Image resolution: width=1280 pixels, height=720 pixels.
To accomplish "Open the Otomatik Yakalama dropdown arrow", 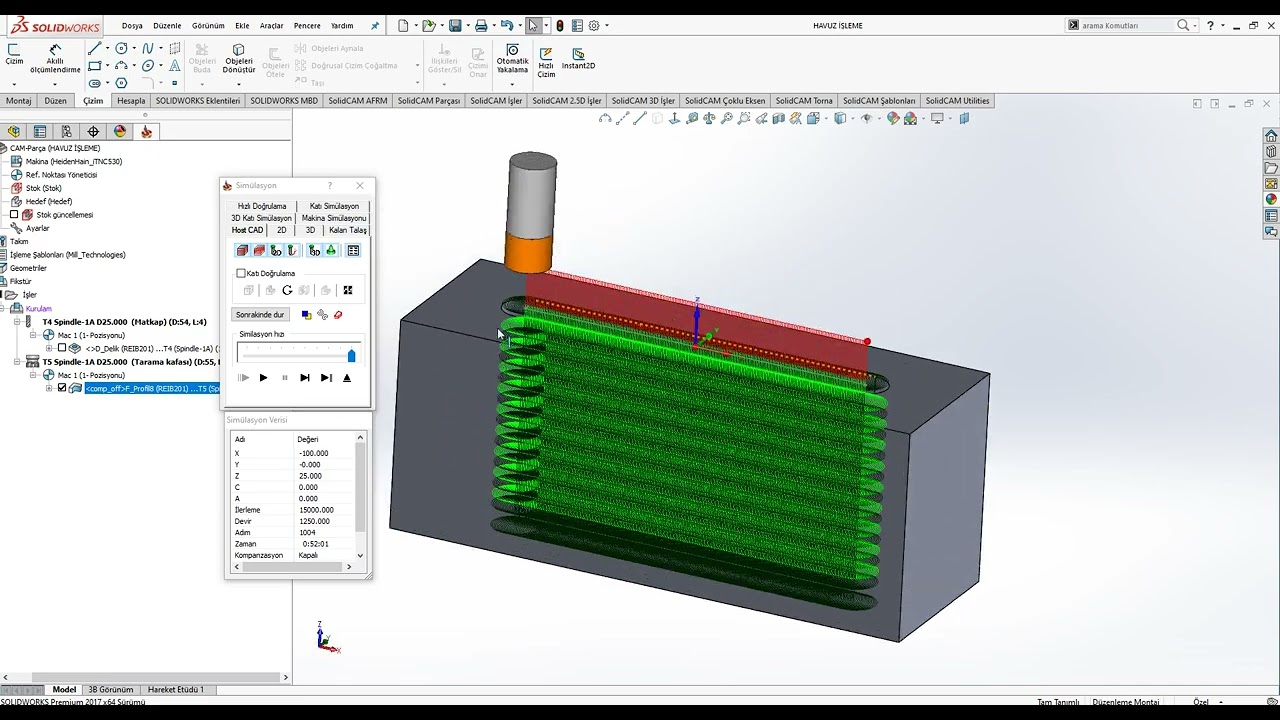I will (513, 84).
